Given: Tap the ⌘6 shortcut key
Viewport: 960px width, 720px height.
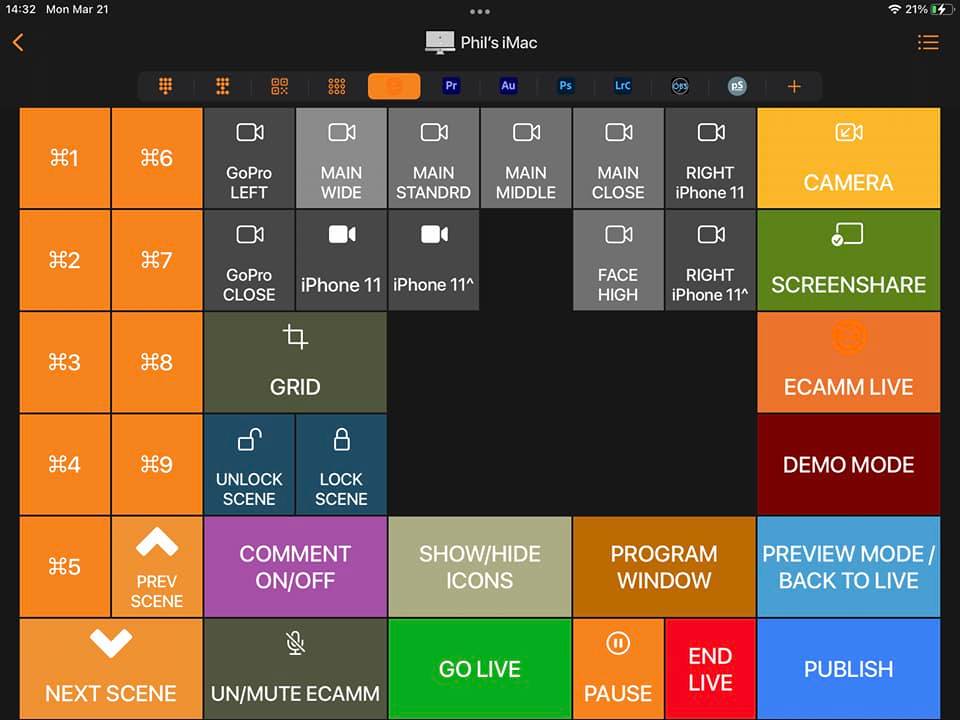Looking at the screenshot, I should click(157, 158).
